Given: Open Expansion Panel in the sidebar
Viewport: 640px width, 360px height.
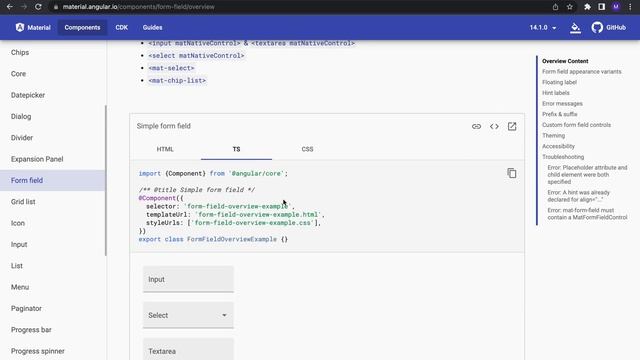Looking at the screenshot, I should pyautogui.click(x=53, y=159).
